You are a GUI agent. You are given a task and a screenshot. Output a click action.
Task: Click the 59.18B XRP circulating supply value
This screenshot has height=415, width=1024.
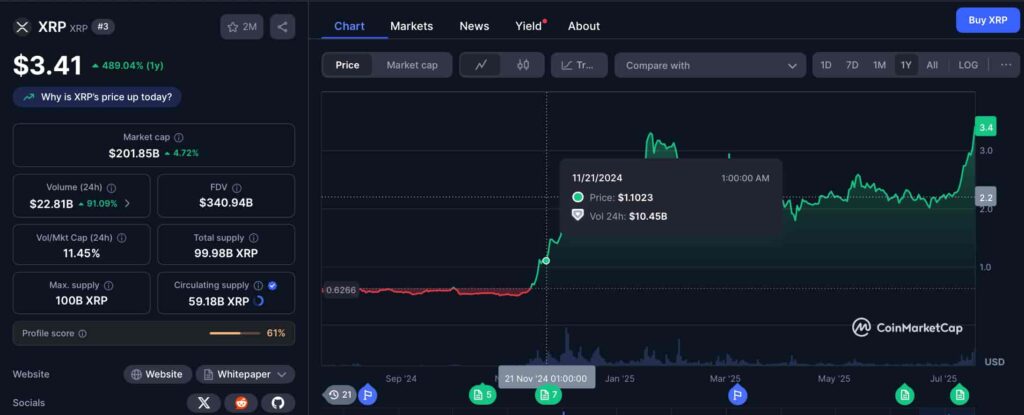tap(219, 301)
